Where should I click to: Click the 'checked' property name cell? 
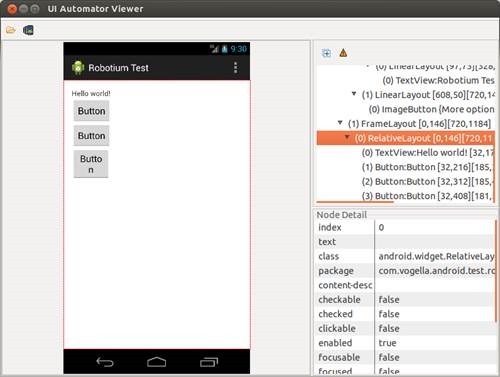(344, 314)
